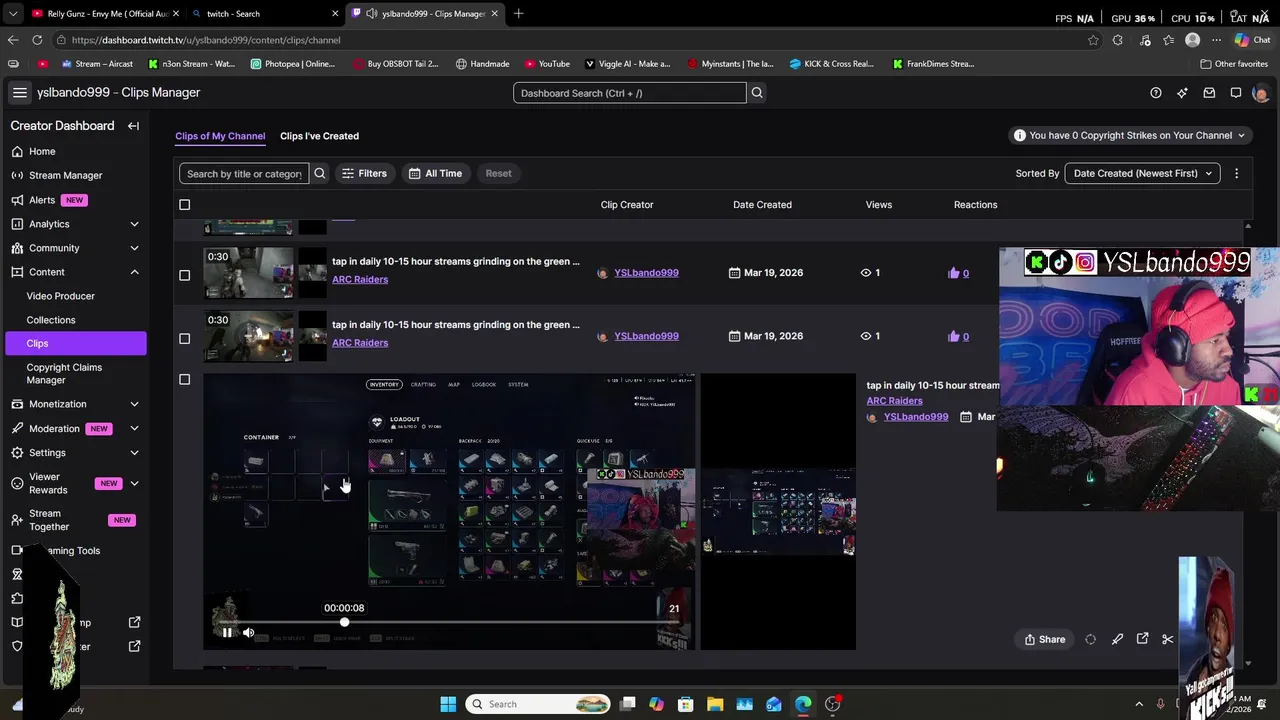Open the help question mark icon
The image size is (1280, 720).
[x=1156, y=93]
